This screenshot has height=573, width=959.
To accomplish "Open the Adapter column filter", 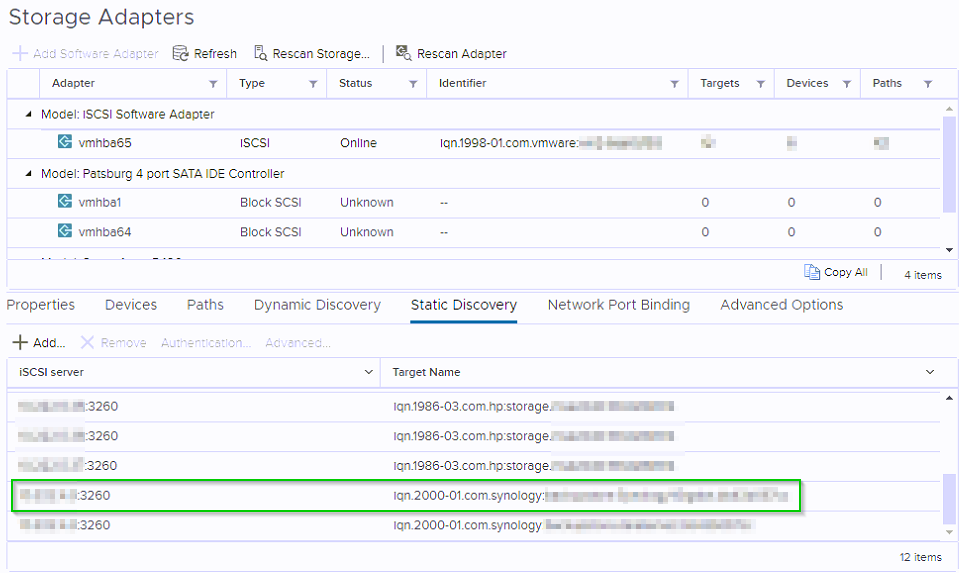I will click(x=212, y=84).
